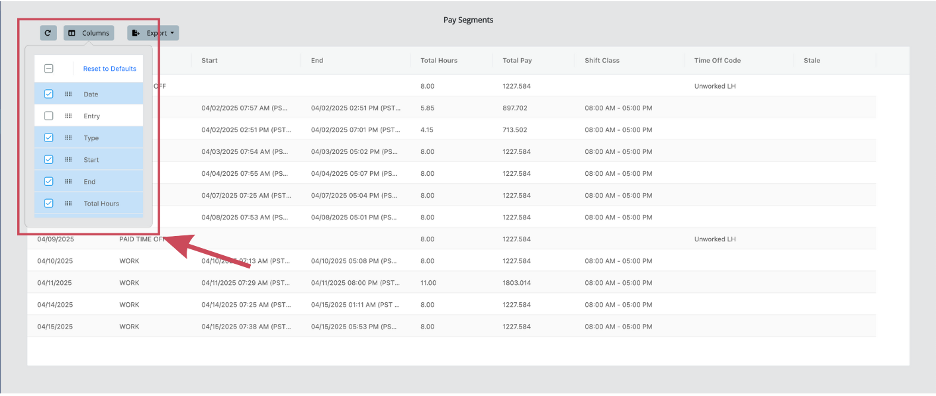The image size is (936, 396).
Task: Click the refresh icon button
Action: tap(48, 33)
